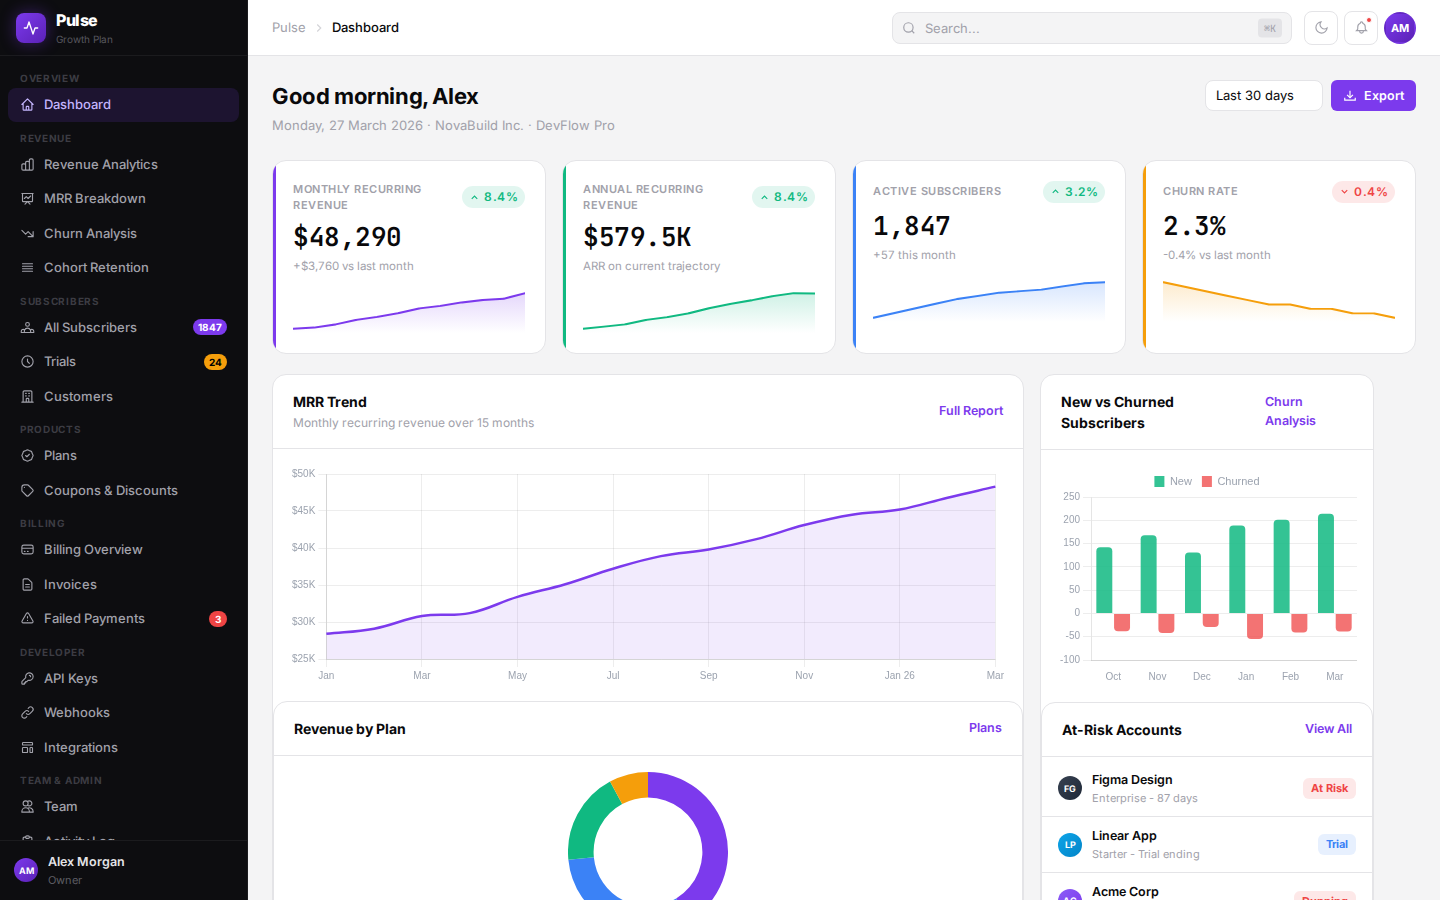Open notifications bell icon
The height and width of the screenshot is (900, 1440).
point(1361,28)
